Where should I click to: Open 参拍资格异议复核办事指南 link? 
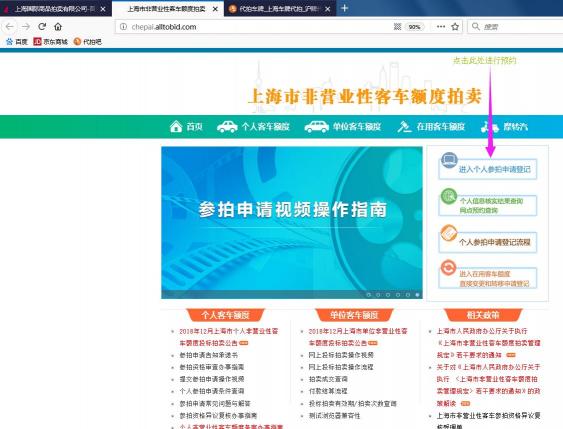coord(218,416)
